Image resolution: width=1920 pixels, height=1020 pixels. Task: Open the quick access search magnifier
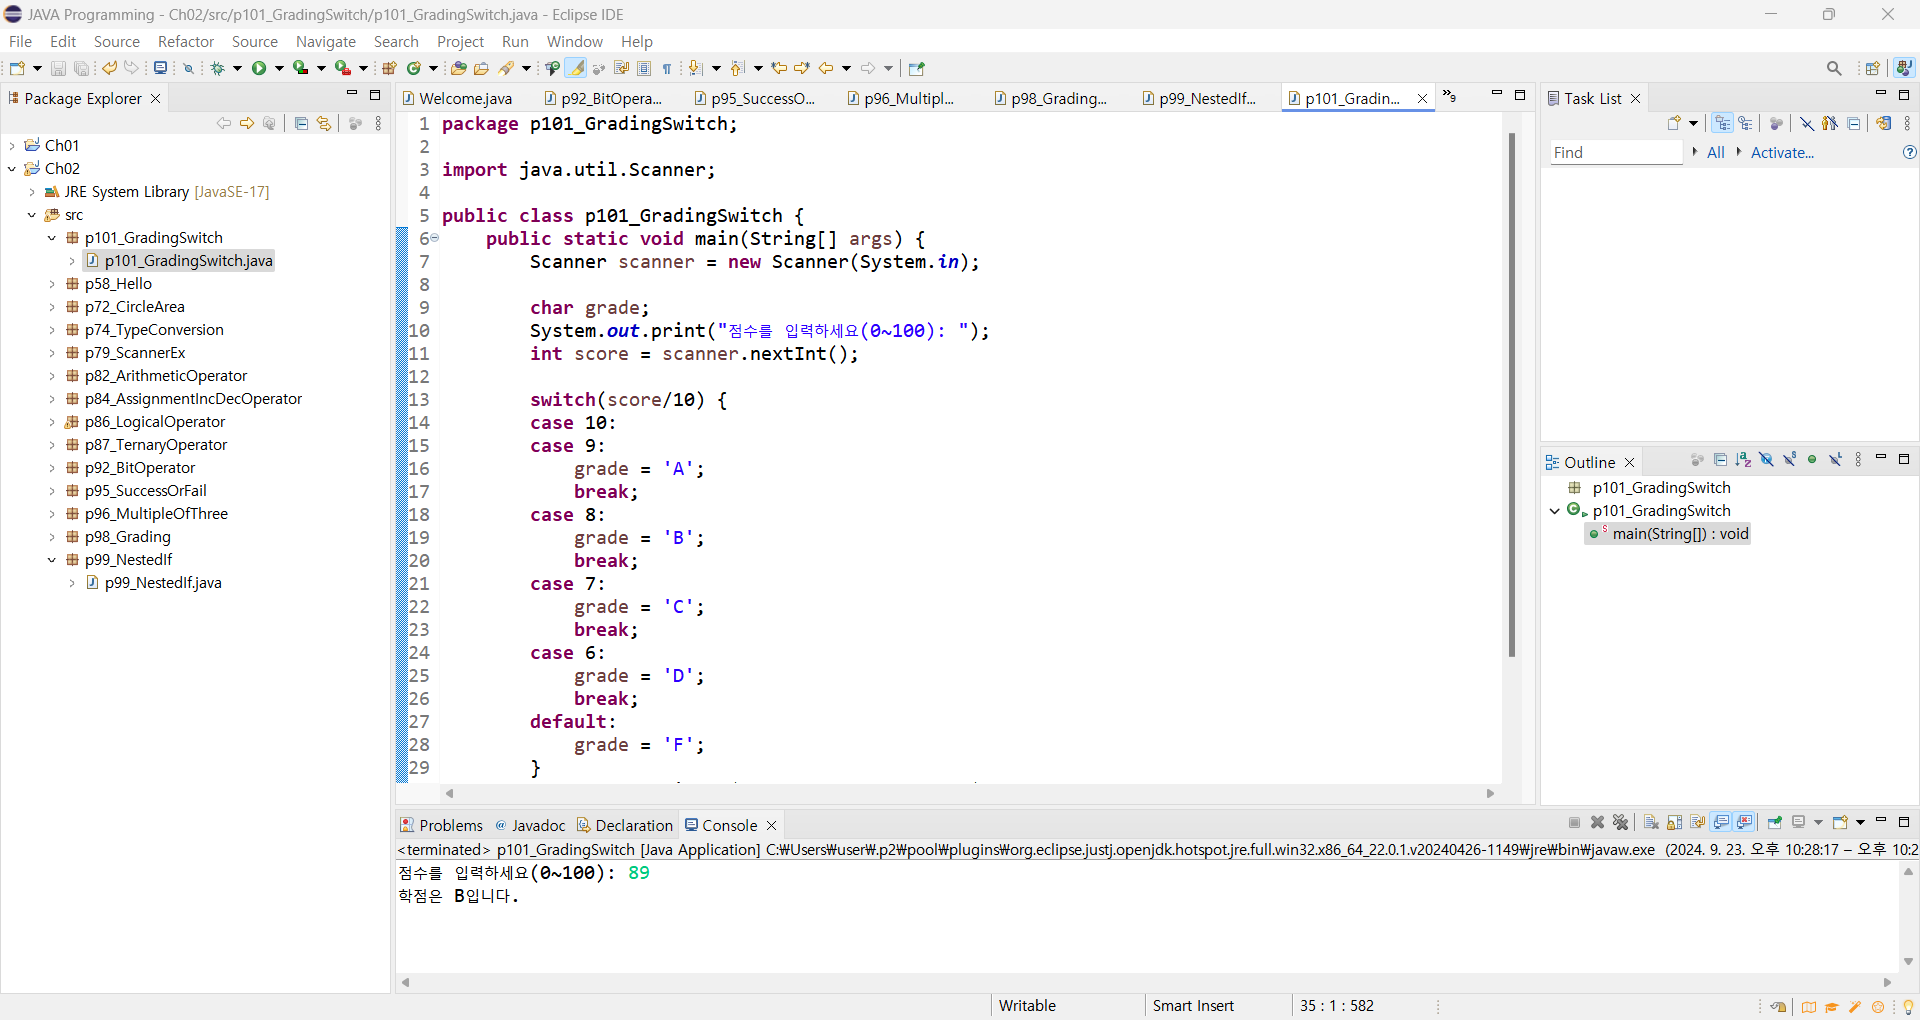click(1834, 68)
